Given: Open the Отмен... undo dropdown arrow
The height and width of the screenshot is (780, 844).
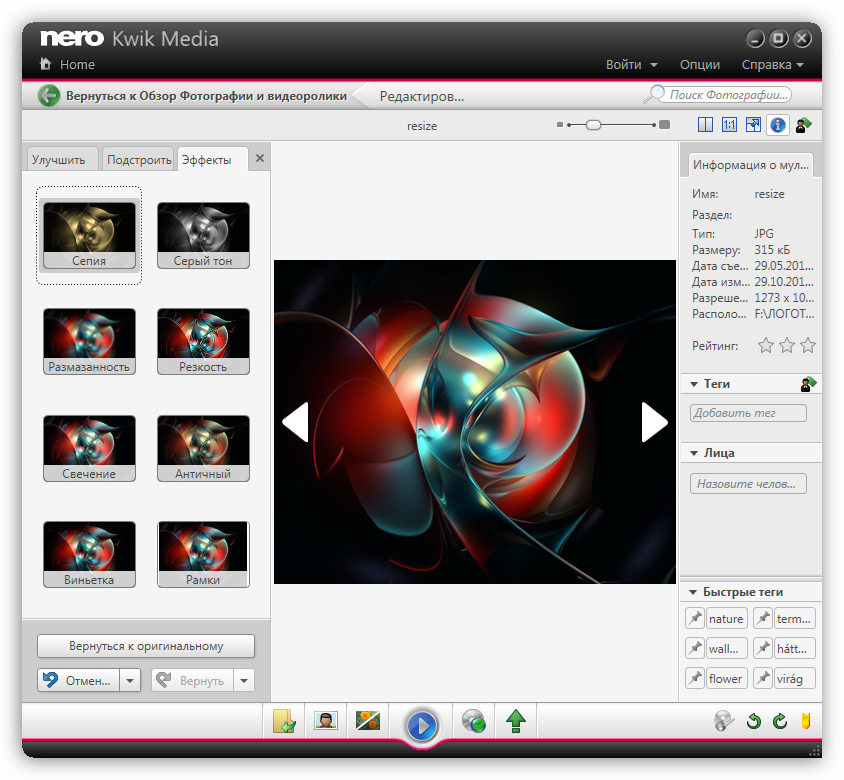Looking at the screenshot, I should click(130, 681).
